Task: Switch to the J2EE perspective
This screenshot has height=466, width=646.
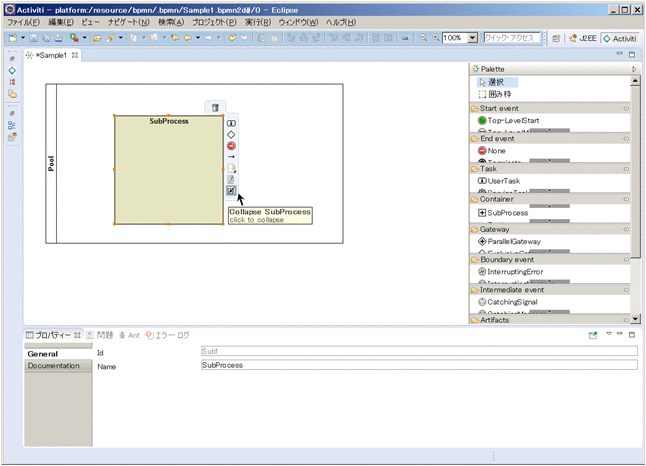Action: (x=582, y=38)
